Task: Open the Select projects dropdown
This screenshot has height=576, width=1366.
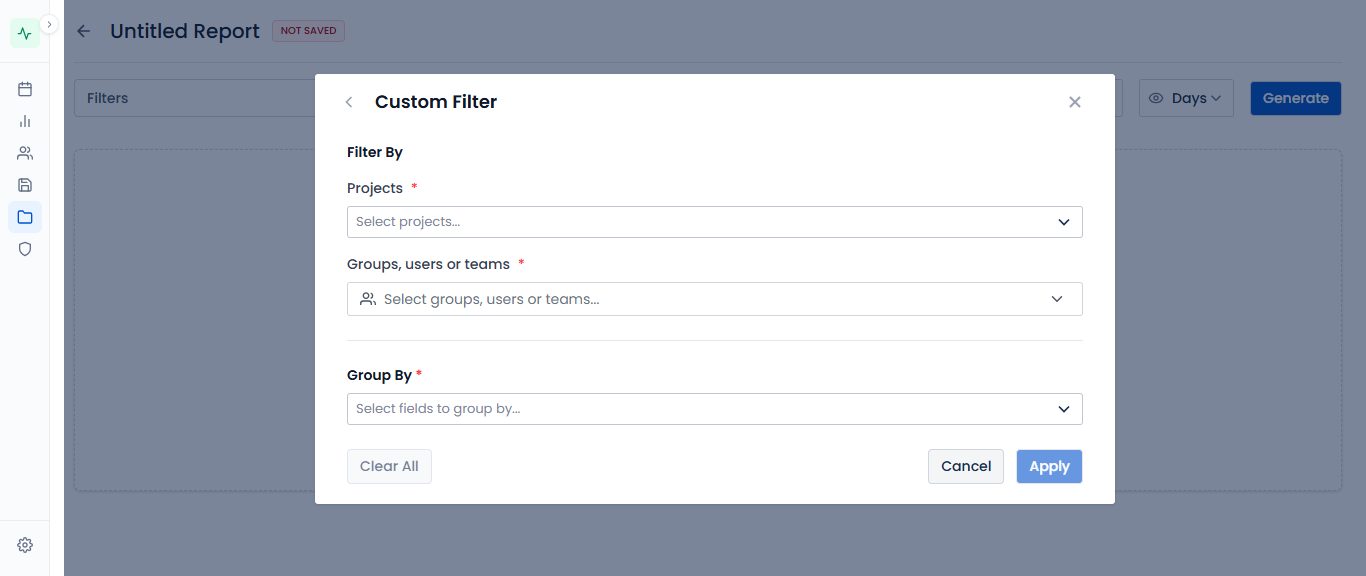Action: point(715,222)
